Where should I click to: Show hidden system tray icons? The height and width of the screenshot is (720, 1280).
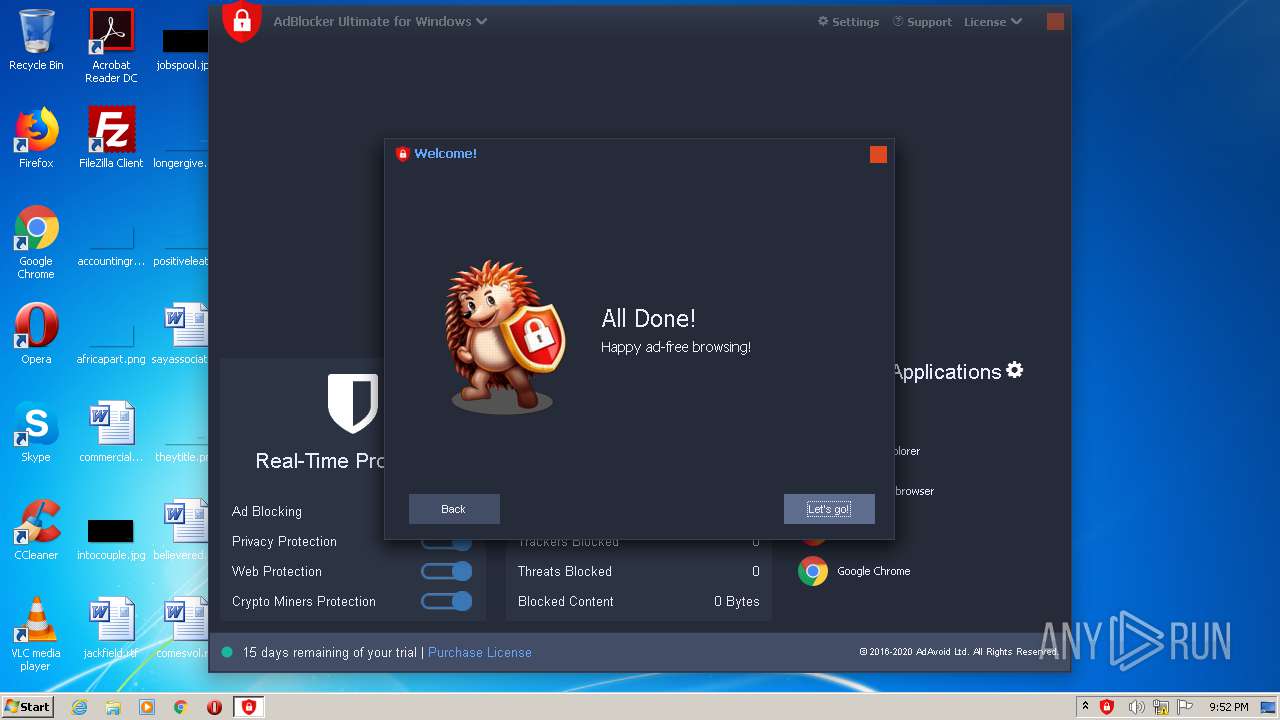point(1085,707)
